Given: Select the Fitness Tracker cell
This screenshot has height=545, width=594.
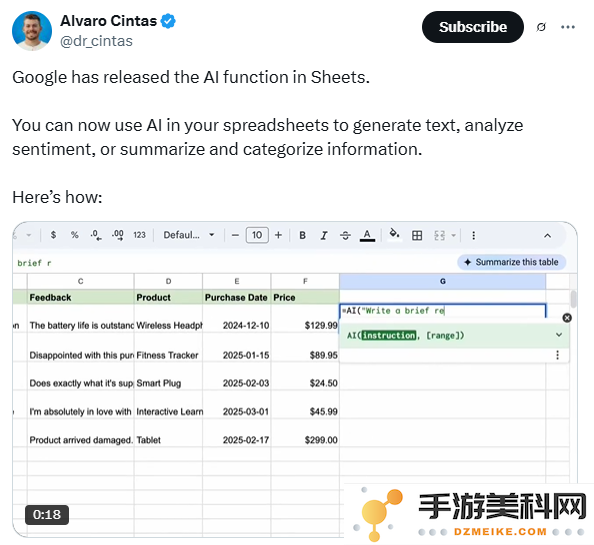Looking at the screenshot, I should pyautogui.click(x=168, y=348).
